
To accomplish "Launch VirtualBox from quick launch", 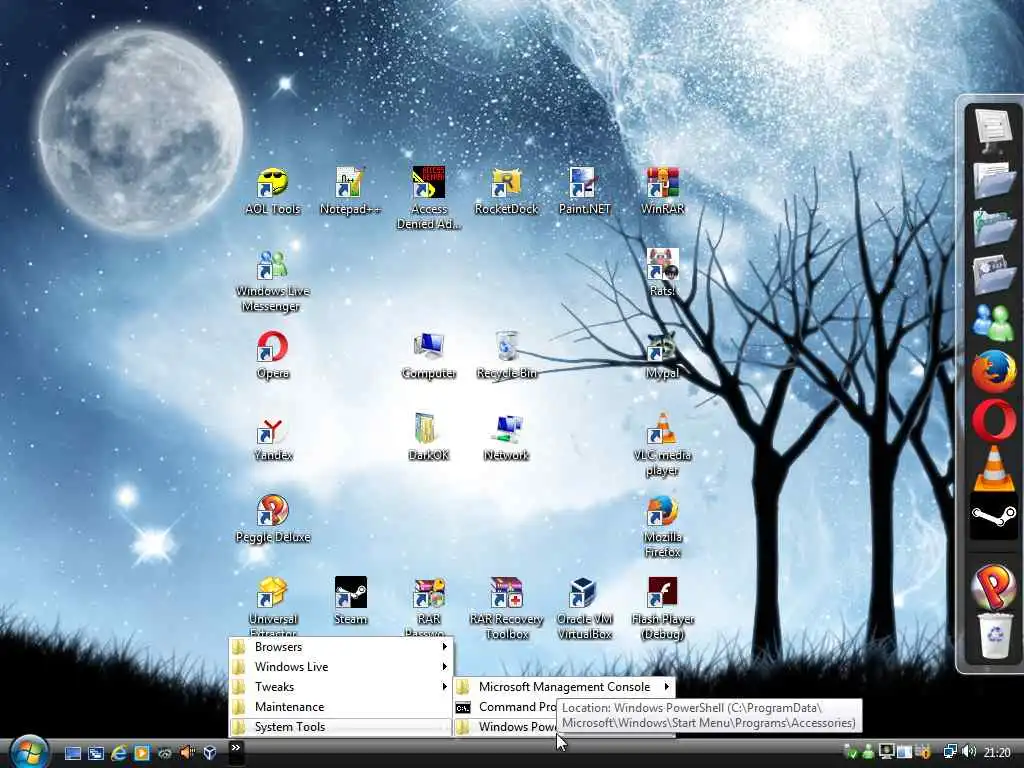I will tap(210, 753).
